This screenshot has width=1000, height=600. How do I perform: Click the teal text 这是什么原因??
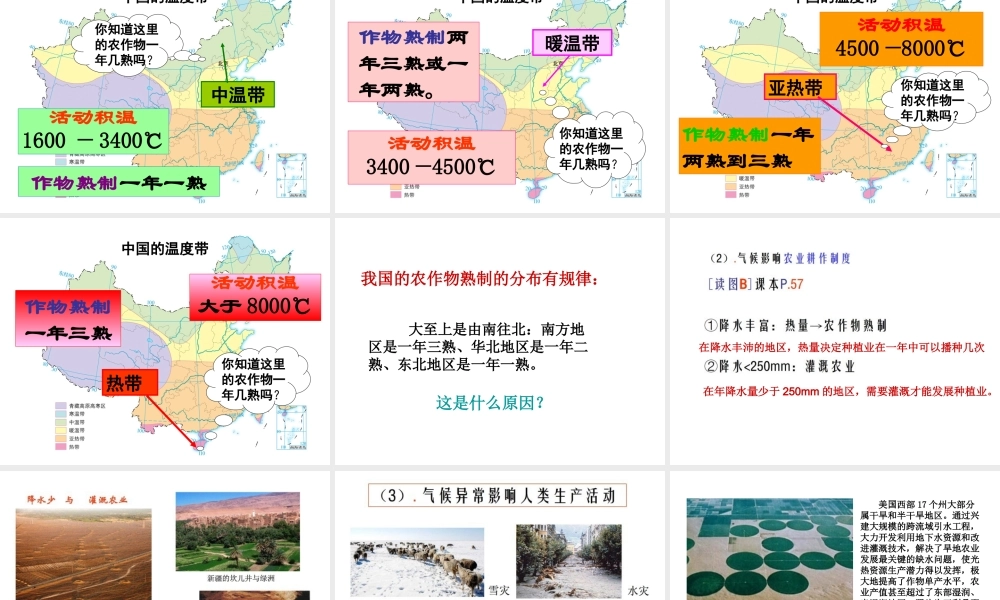pos(490,403)
